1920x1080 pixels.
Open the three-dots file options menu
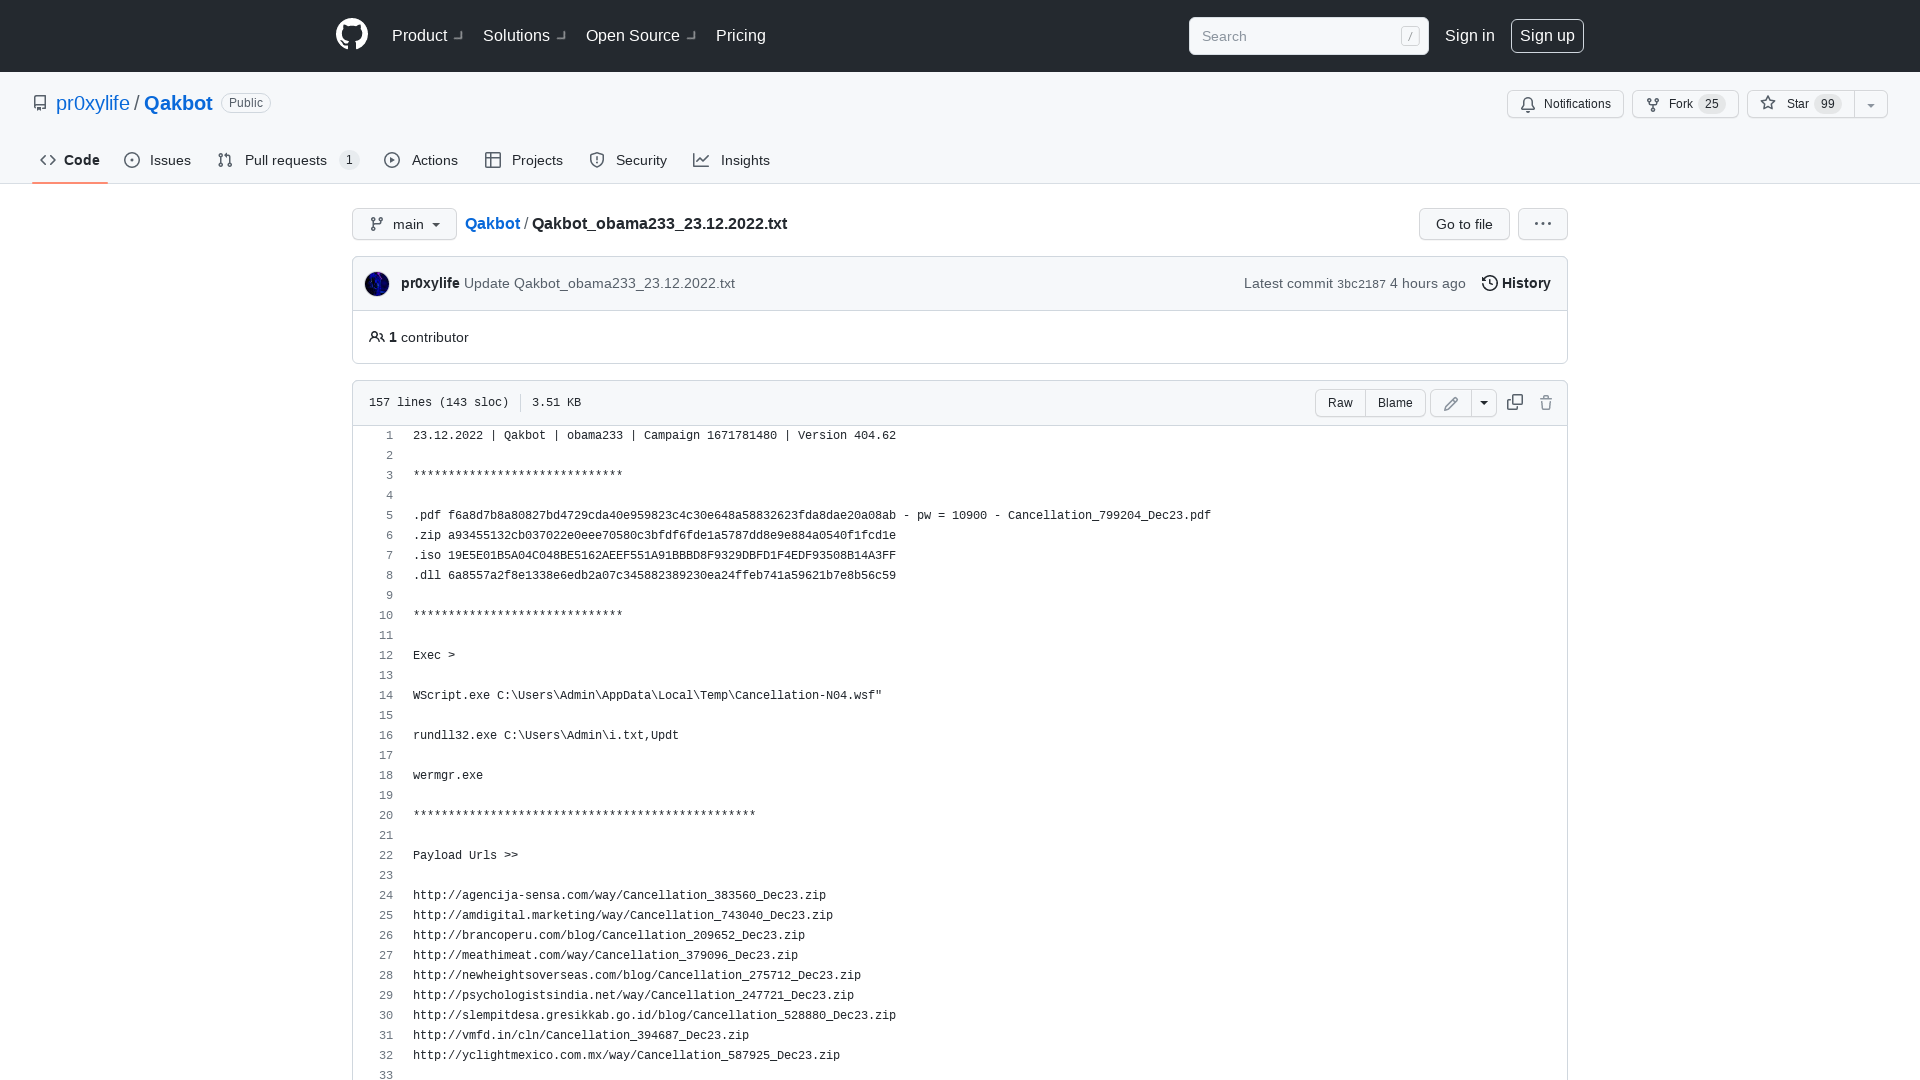pos(1543,224)
